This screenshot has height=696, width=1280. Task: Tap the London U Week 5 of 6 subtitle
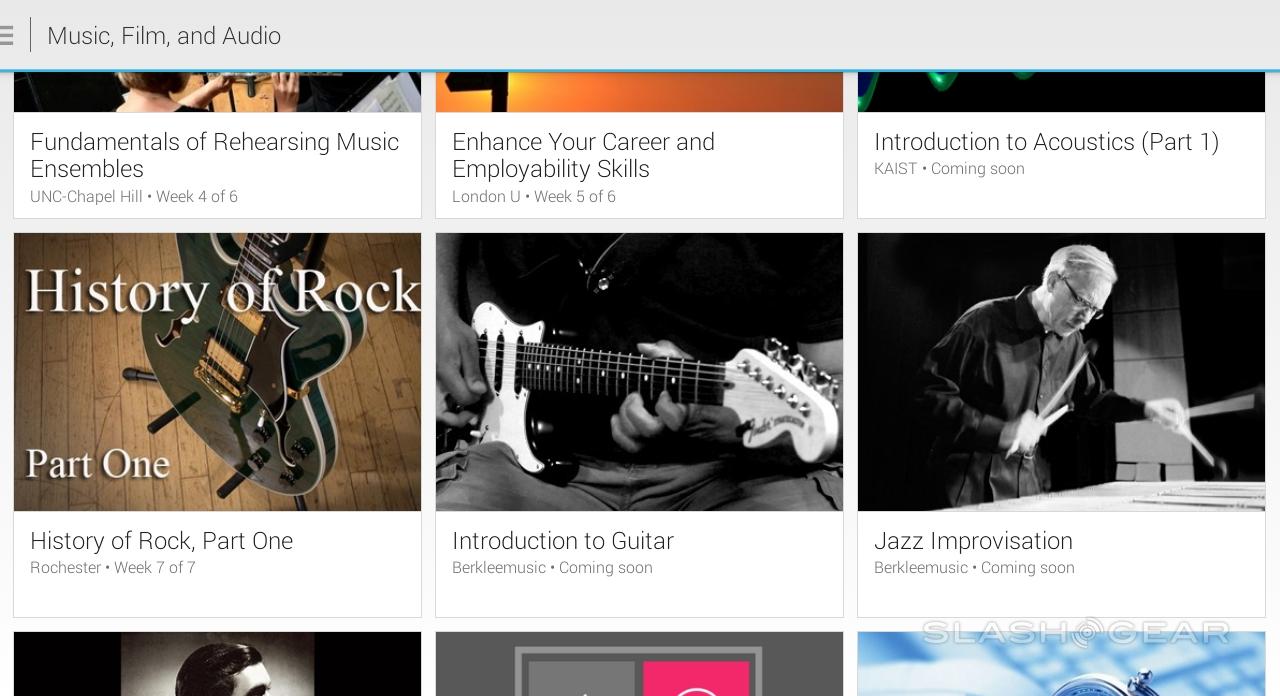(534, 197)
